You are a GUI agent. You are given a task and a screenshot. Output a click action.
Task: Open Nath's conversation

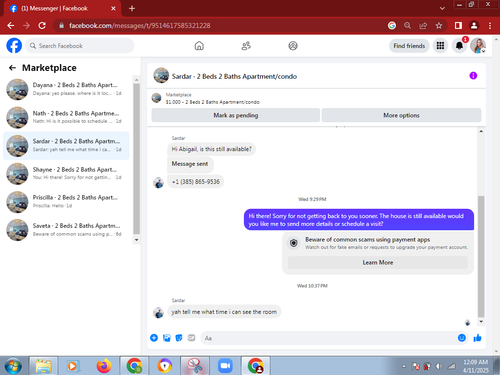click(x=66, y=117)
